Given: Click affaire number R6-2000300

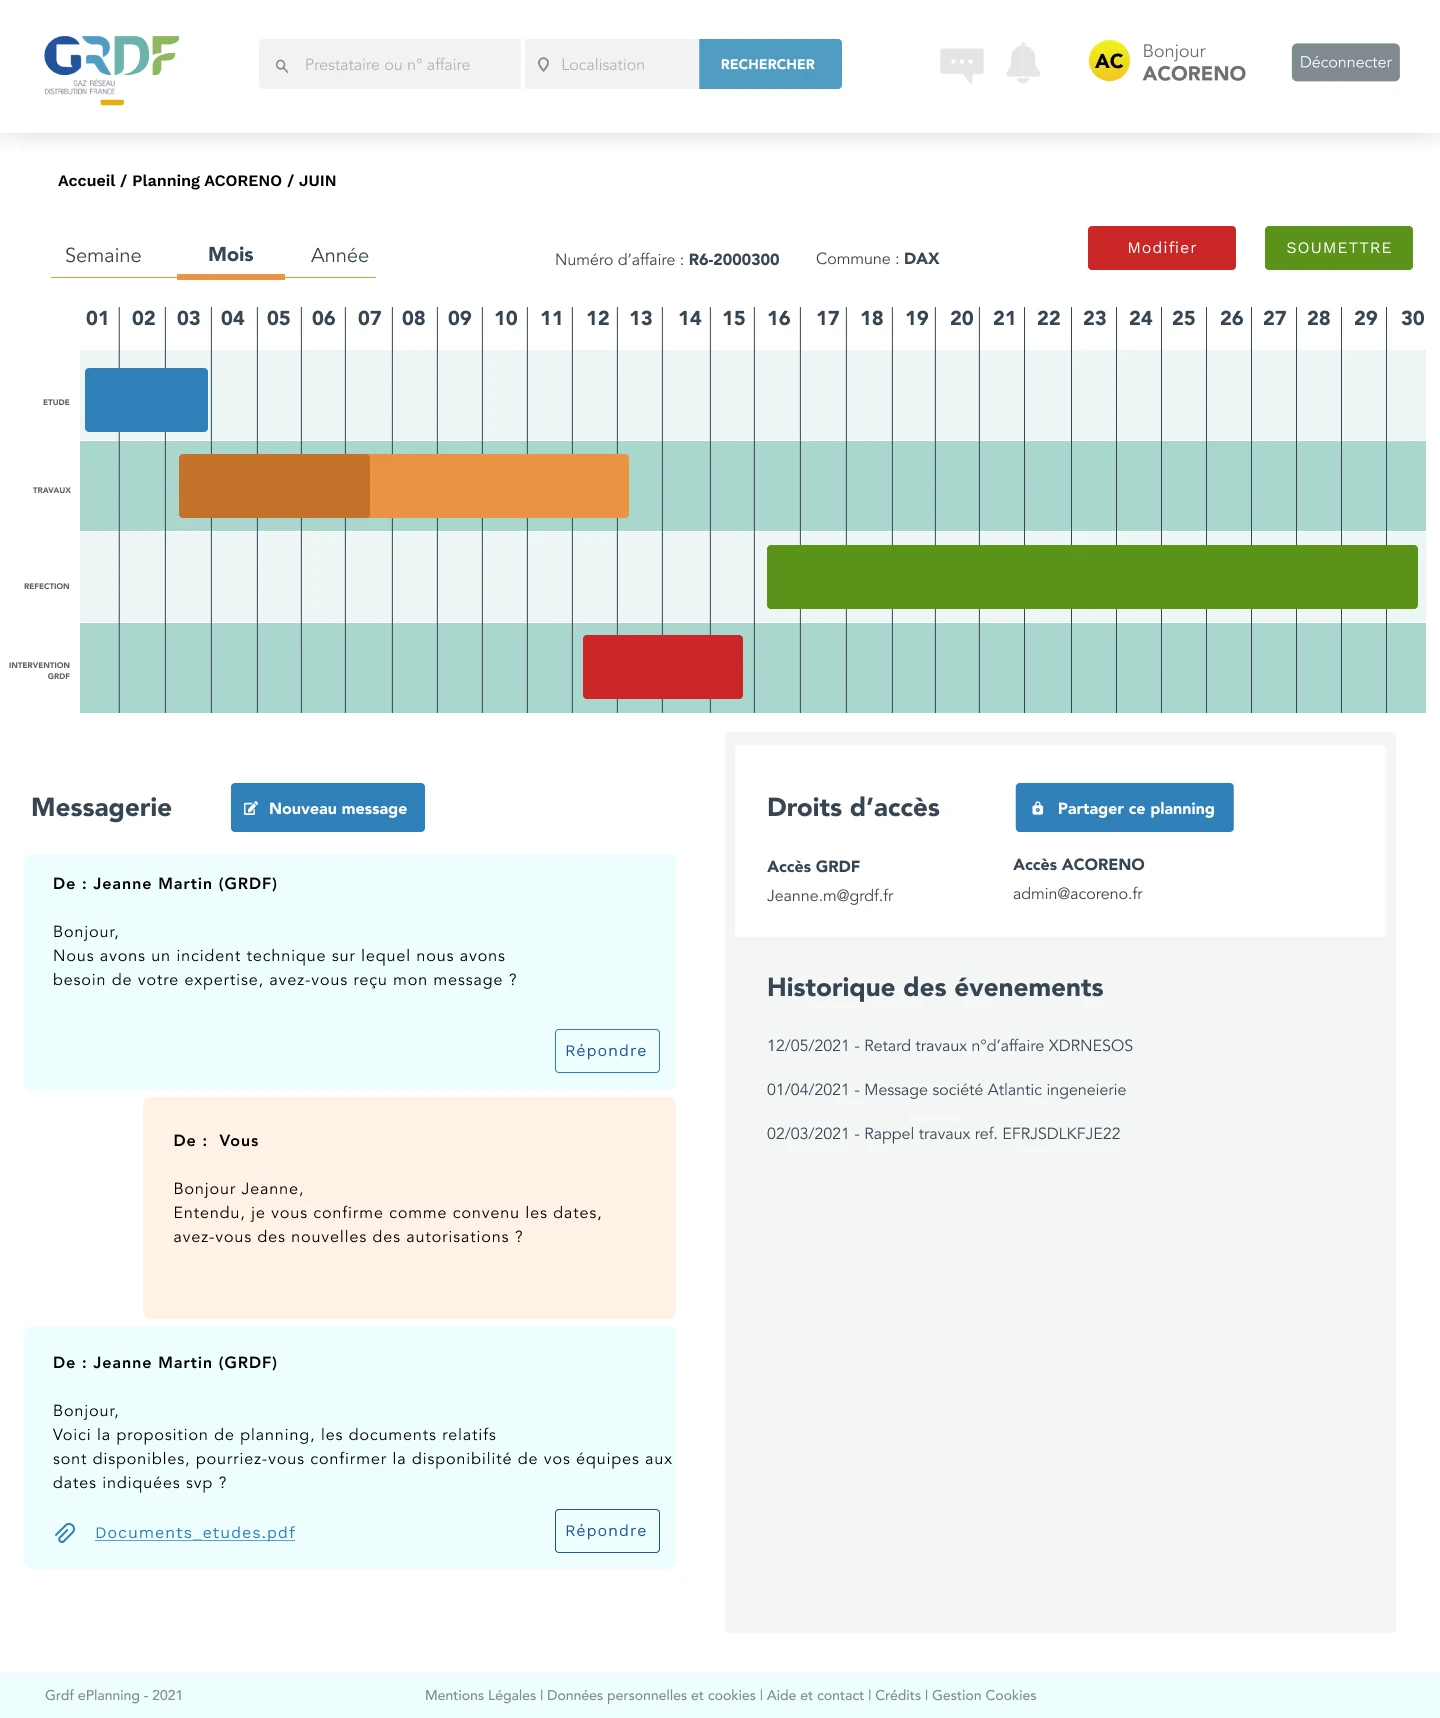Looking at the screenshot, I should coord(734,260).
